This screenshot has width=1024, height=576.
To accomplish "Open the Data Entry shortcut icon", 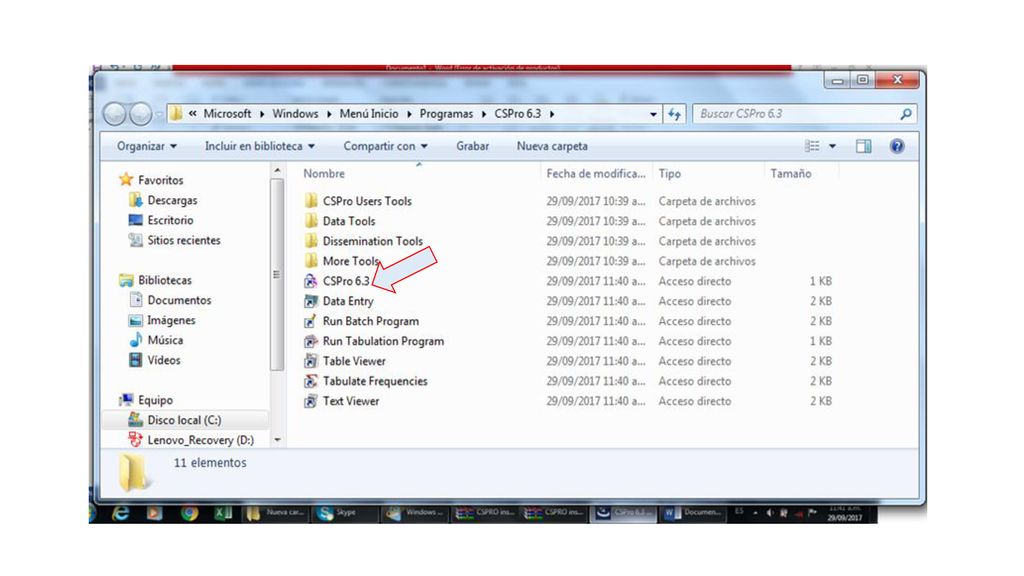I will (x=311, y=301).
